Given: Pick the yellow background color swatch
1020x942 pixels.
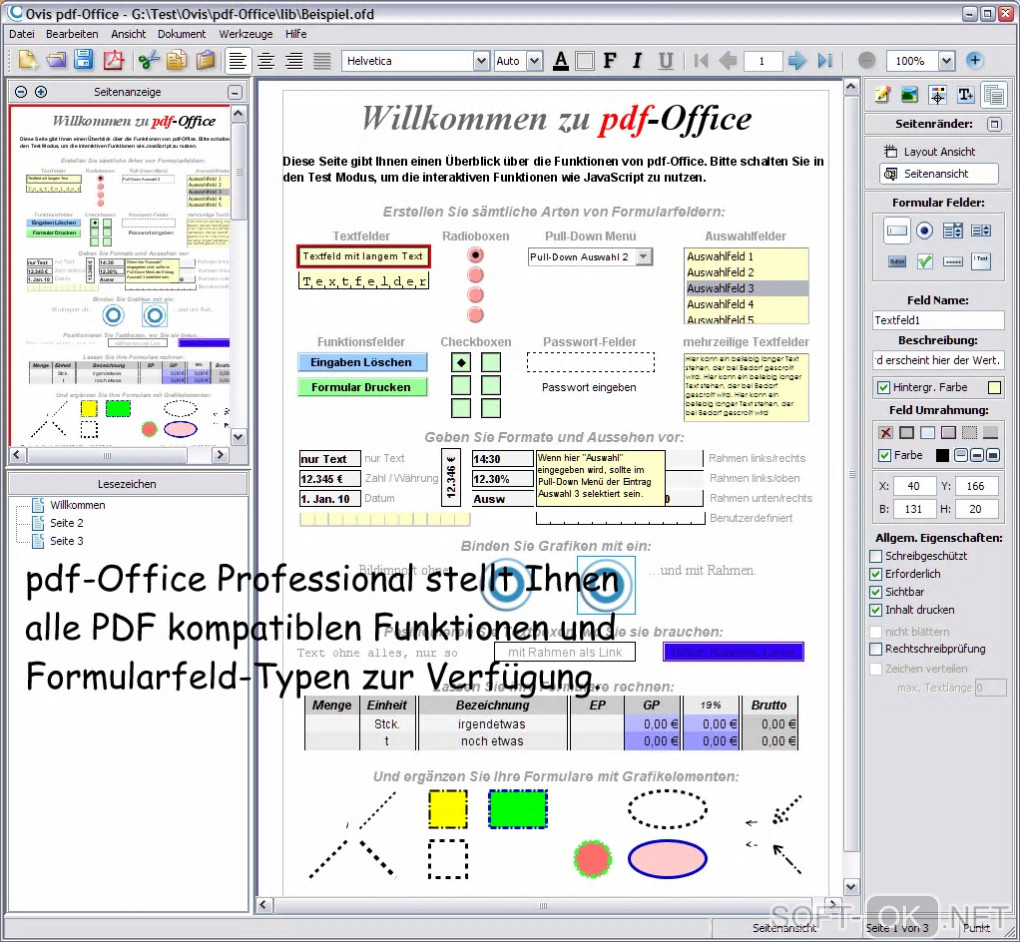Looking at the screenshot, I should pyautogui.click(x=994, y=388).
